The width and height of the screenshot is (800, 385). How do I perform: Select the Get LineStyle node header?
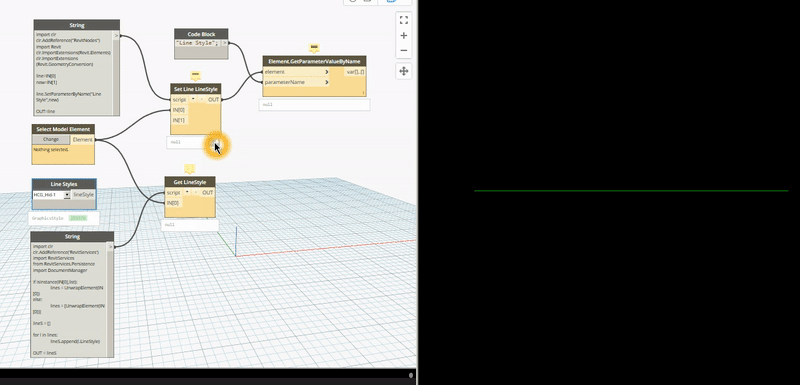pos(190,182)
